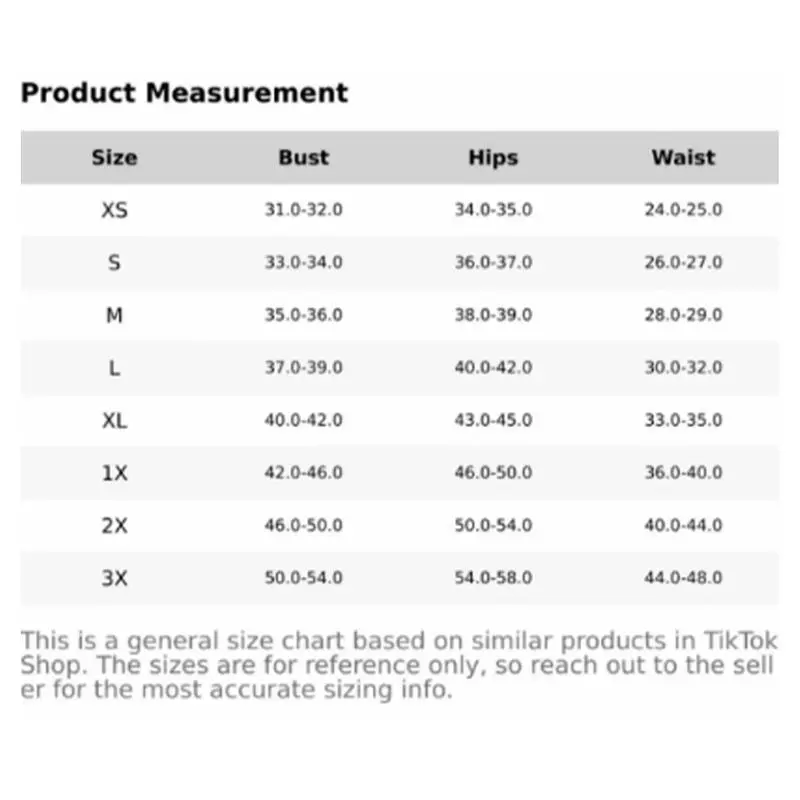Click the XL bust value 40.0-42.0
Screen dimensions: 800x800
point(303,420)
